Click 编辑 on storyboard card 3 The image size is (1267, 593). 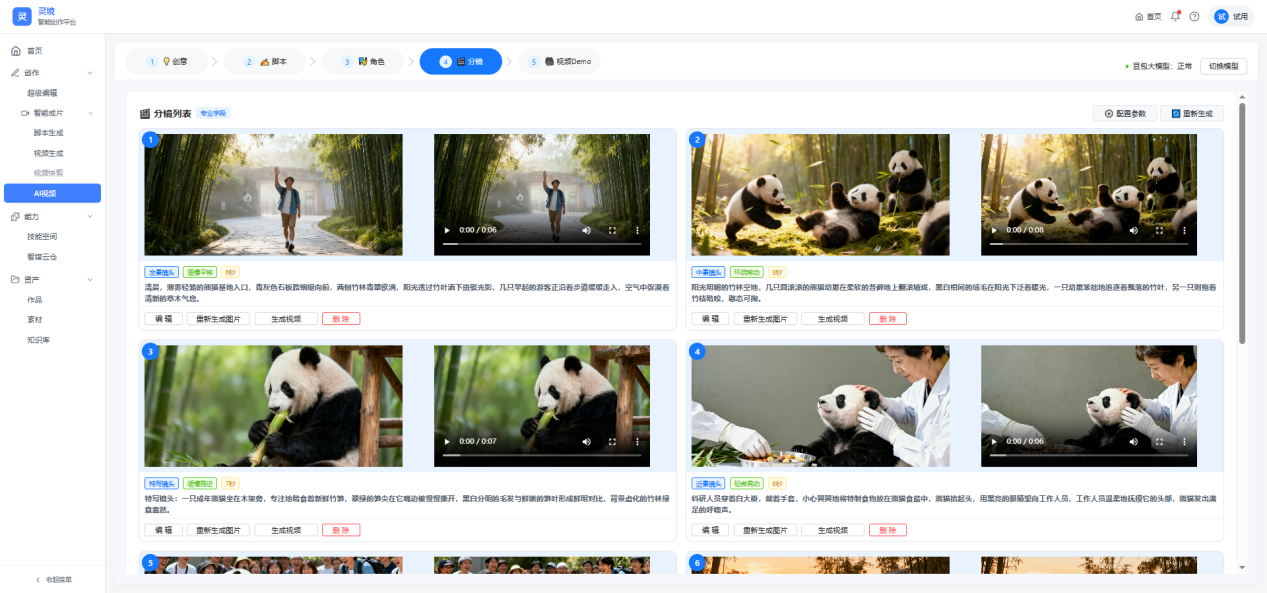click(x=163, y=530)
